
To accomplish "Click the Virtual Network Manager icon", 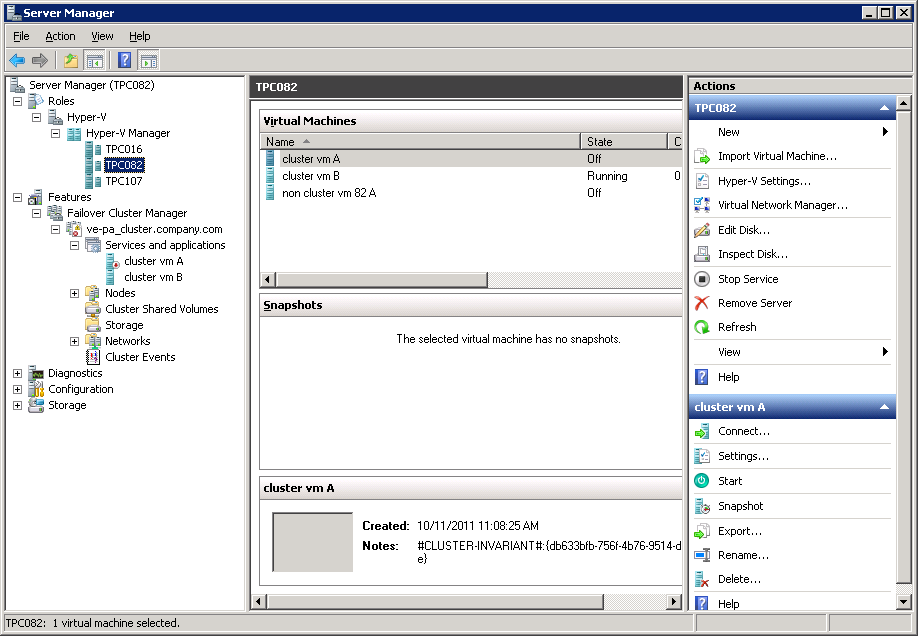I will (x=702, y=205).
